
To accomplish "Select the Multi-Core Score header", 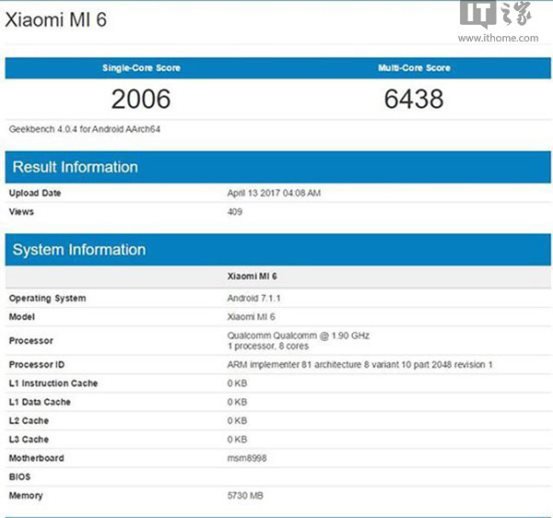I will point(414,68).
